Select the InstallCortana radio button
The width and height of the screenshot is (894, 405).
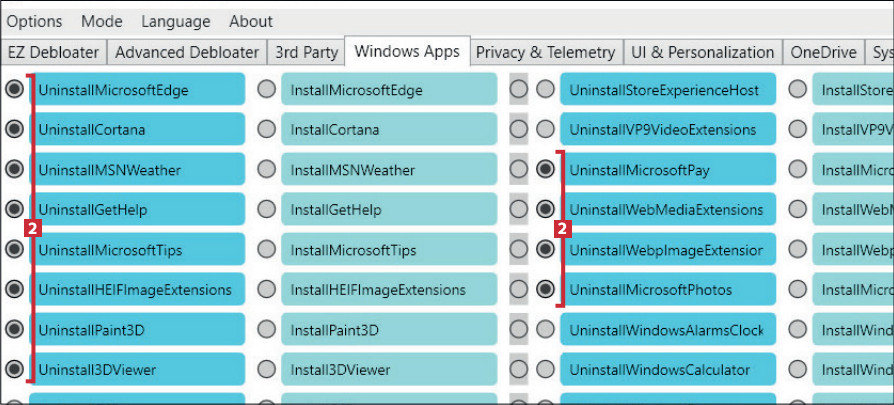[x=266, y=129]
